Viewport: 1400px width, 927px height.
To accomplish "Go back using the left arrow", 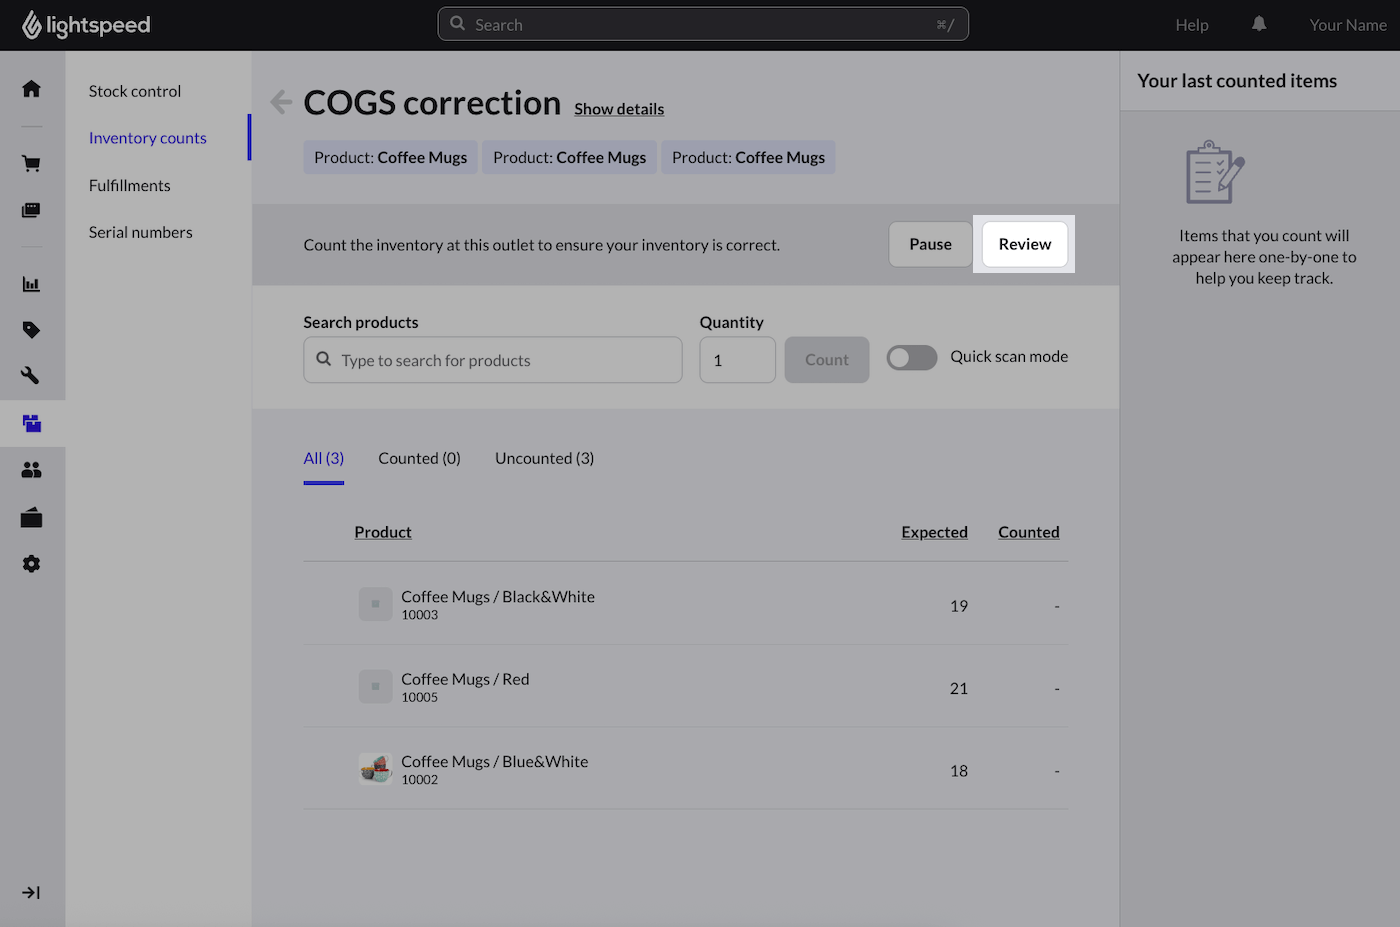I will (x=281, y=102).
